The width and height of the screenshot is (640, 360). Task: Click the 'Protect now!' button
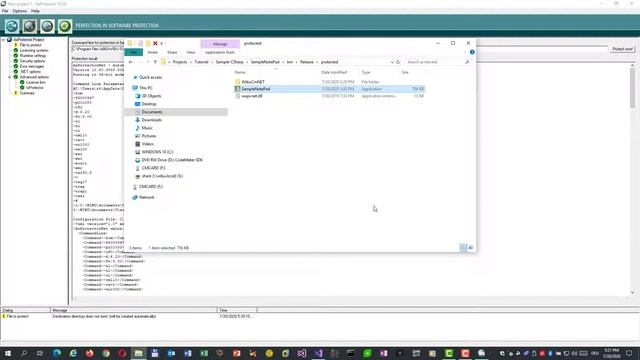(622, 49)
